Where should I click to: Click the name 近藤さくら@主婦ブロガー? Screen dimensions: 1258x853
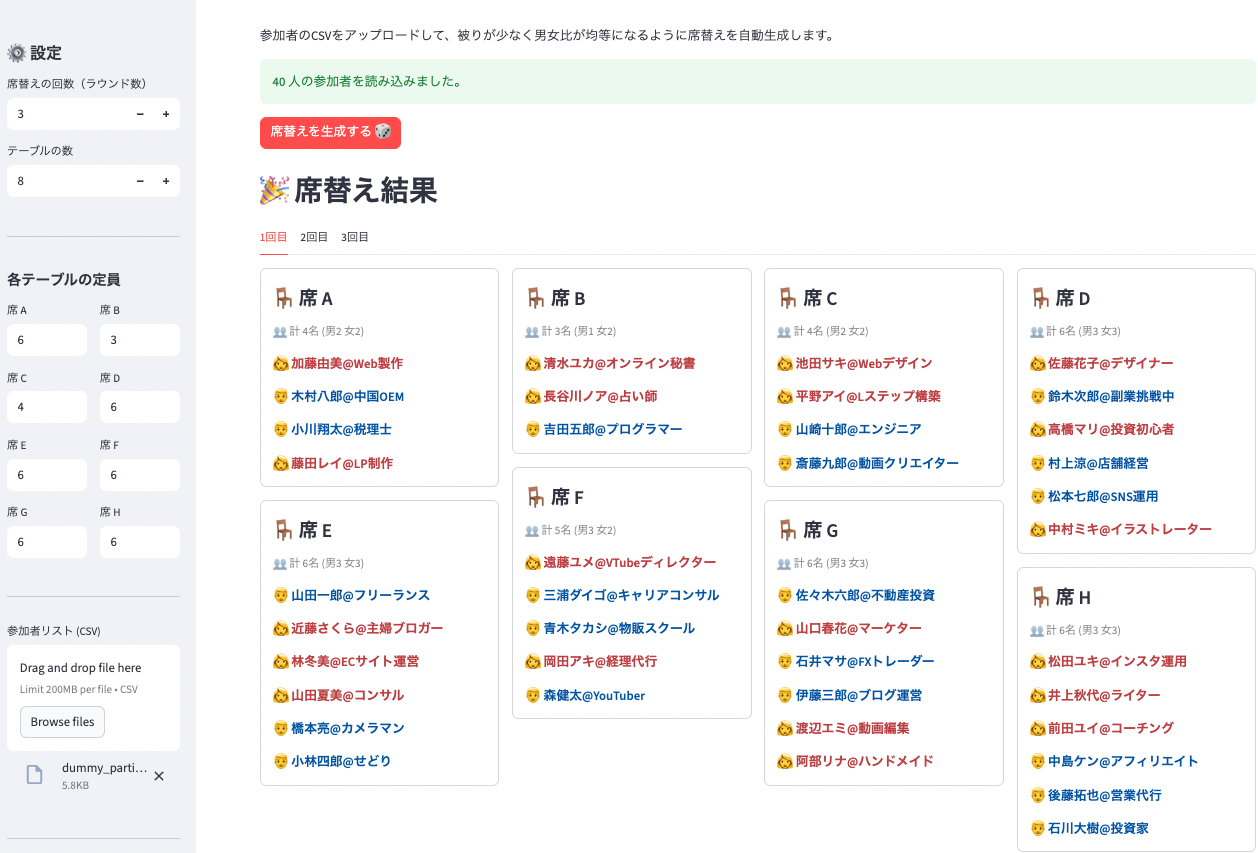(367, 628)
